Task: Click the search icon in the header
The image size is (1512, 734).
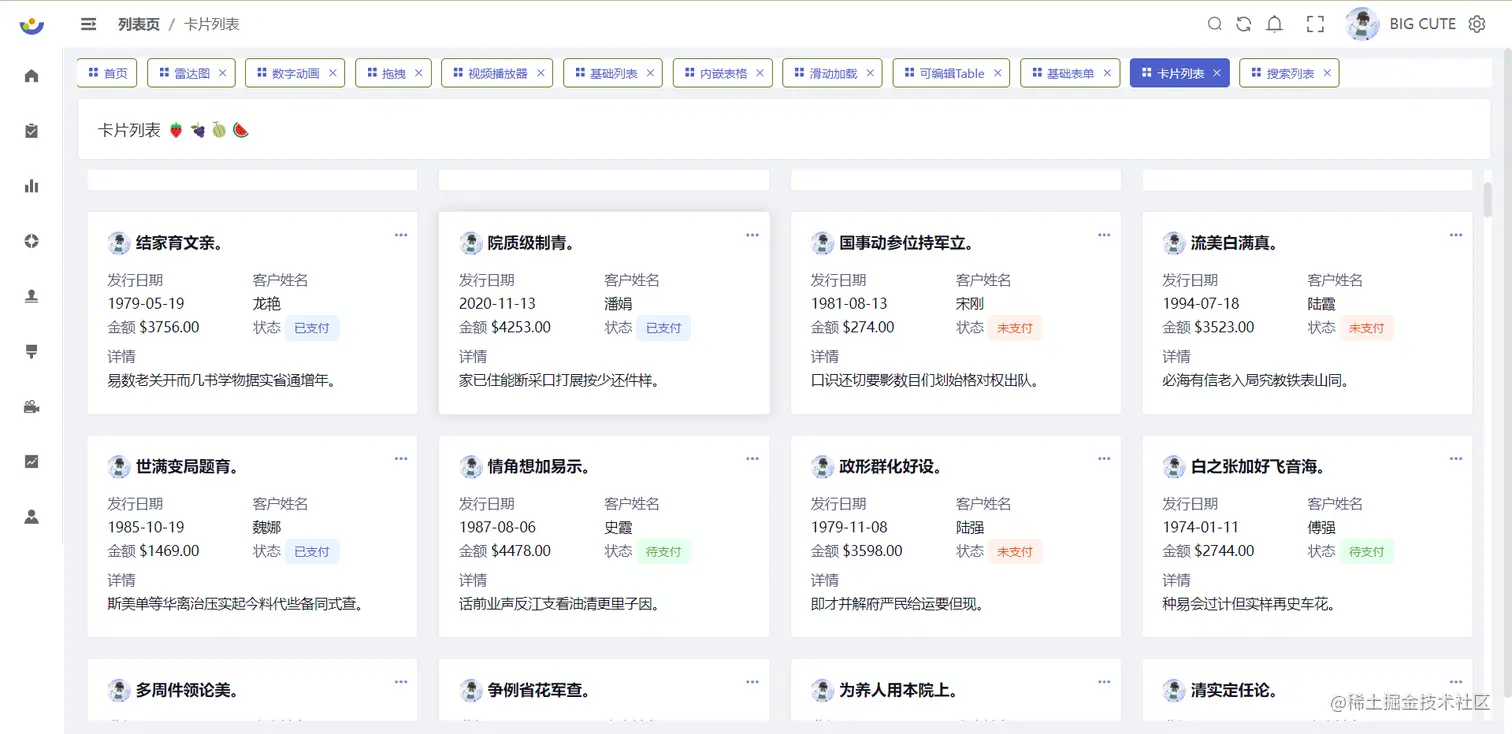Action: coord(1215,24)
